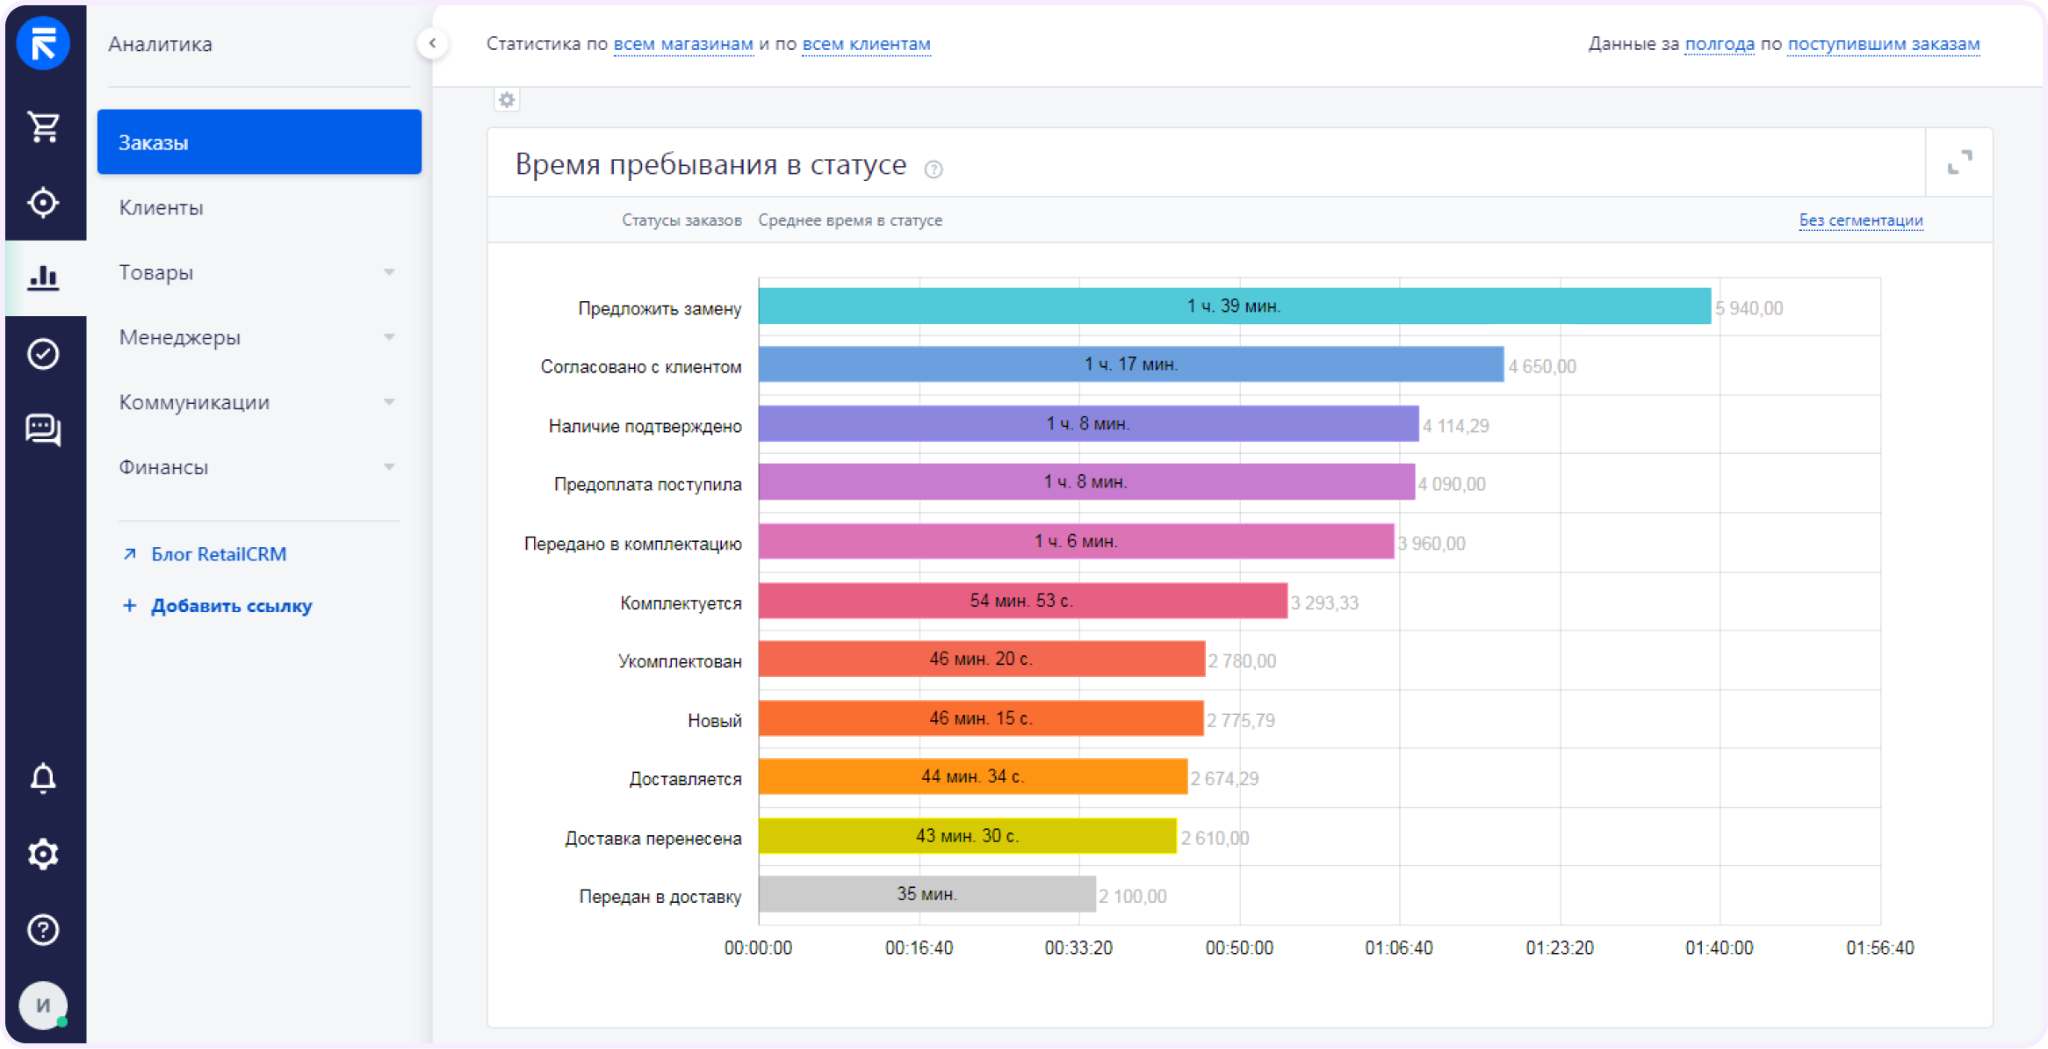Click the Комплектуется red bar
Viewport: 2048px width, 1049px height.
tap(1022, 601)
